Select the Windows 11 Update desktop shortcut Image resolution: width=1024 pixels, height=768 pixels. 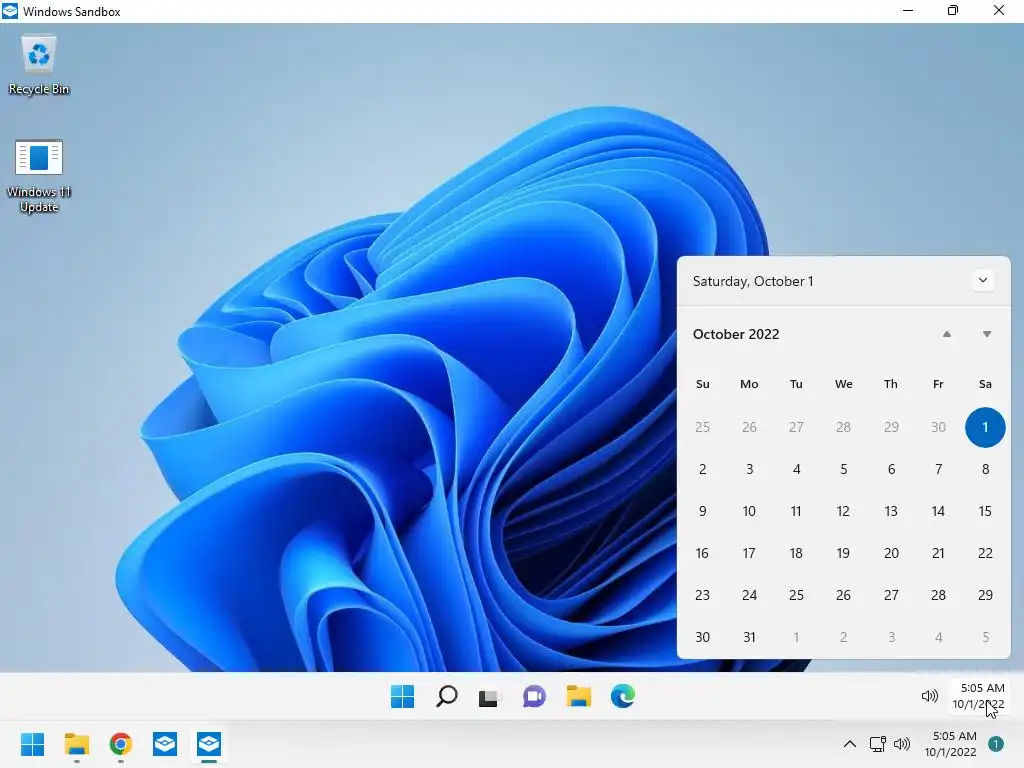click(x=39, y=176)
